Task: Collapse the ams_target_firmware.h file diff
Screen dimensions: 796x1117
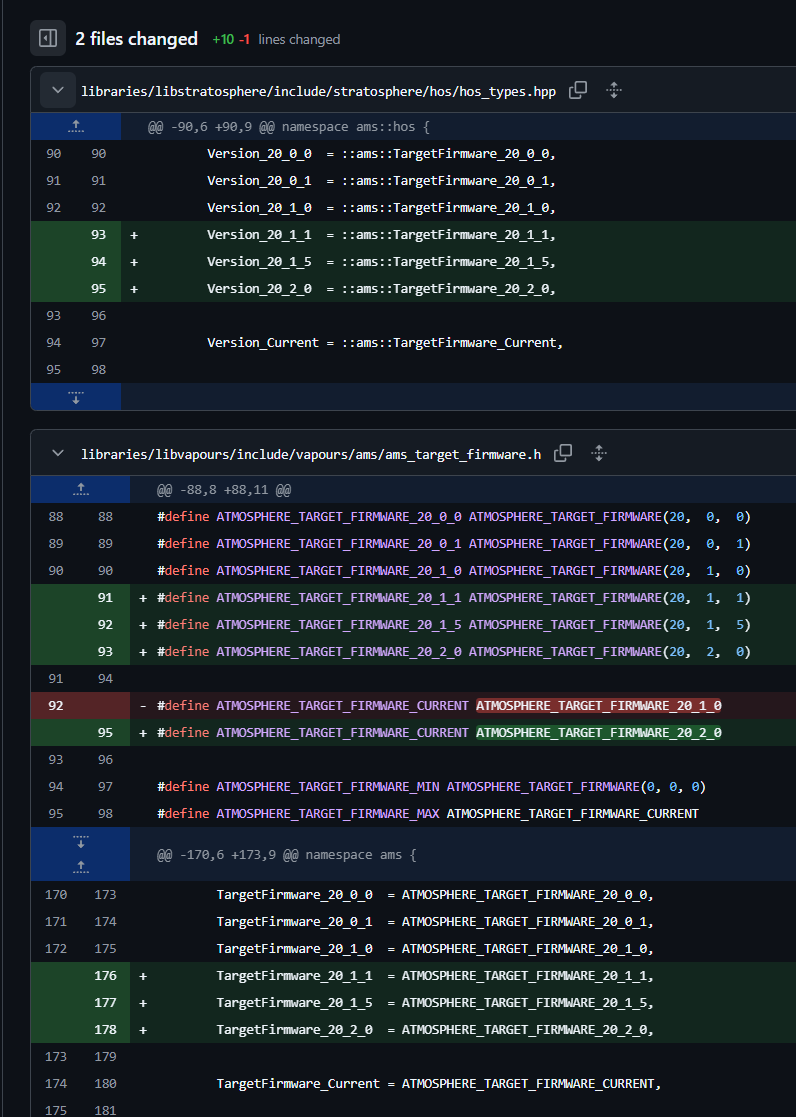Action: click(x=58, y=453)
